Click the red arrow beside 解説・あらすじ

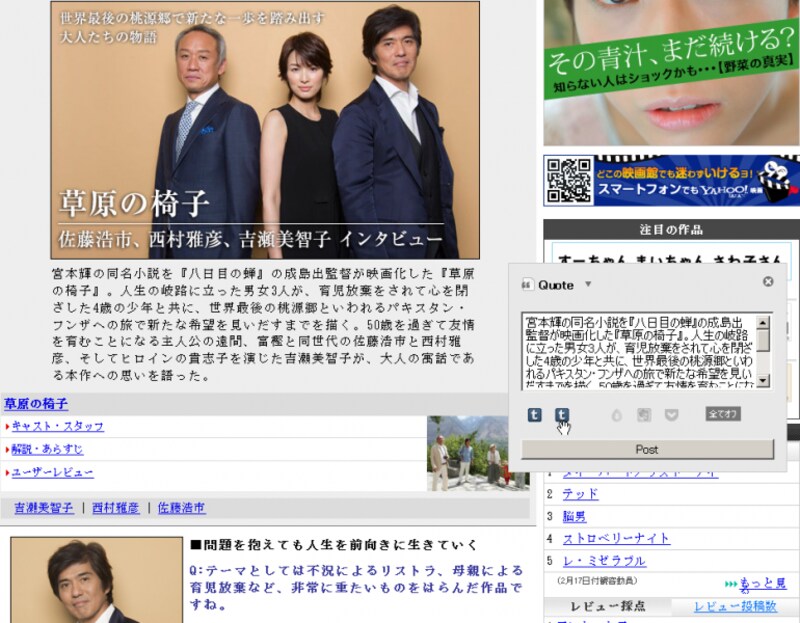tap(8, 450)
